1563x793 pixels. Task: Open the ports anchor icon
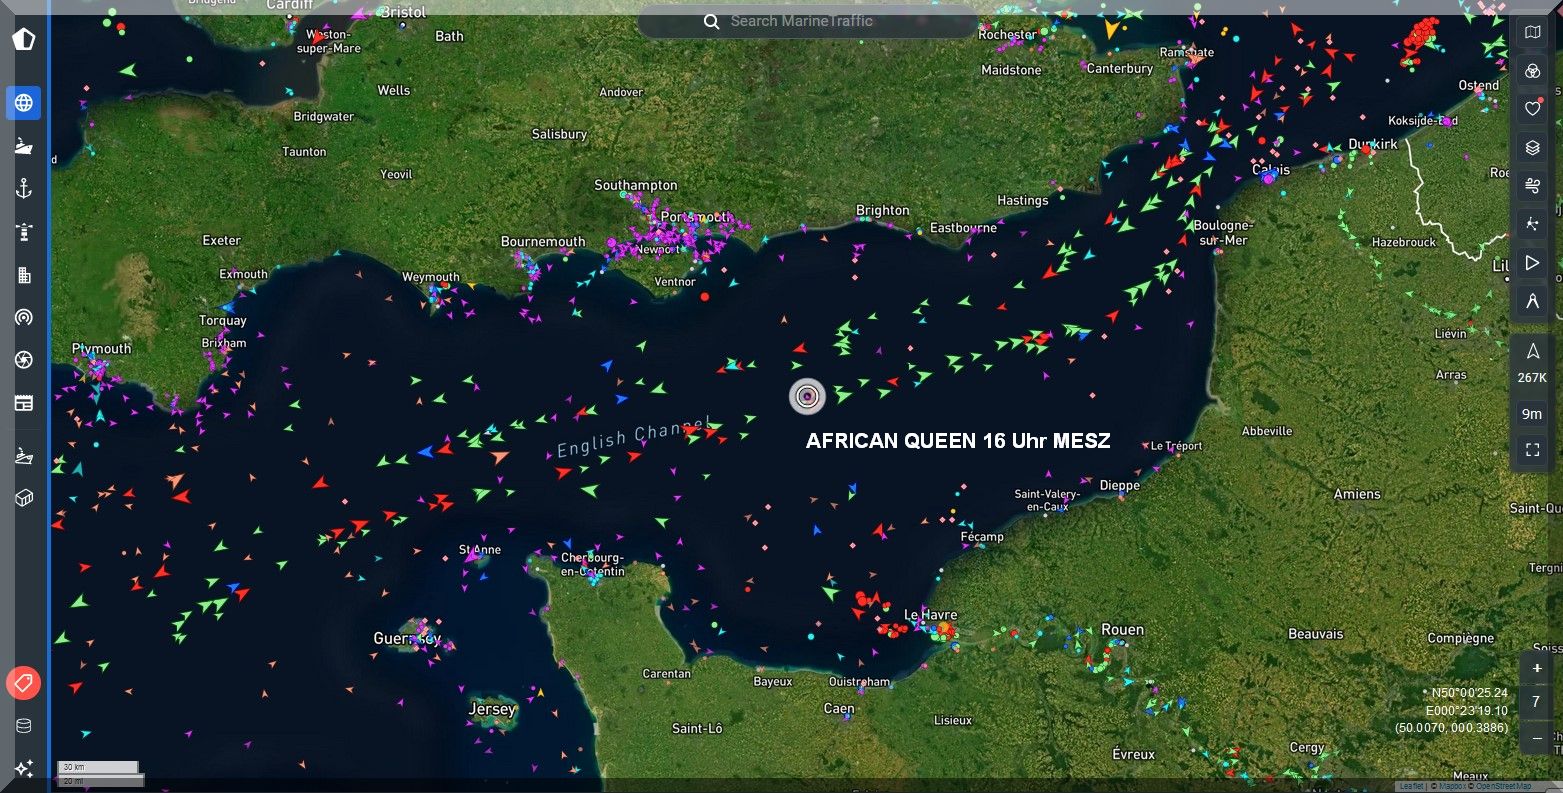coord(23,189)
